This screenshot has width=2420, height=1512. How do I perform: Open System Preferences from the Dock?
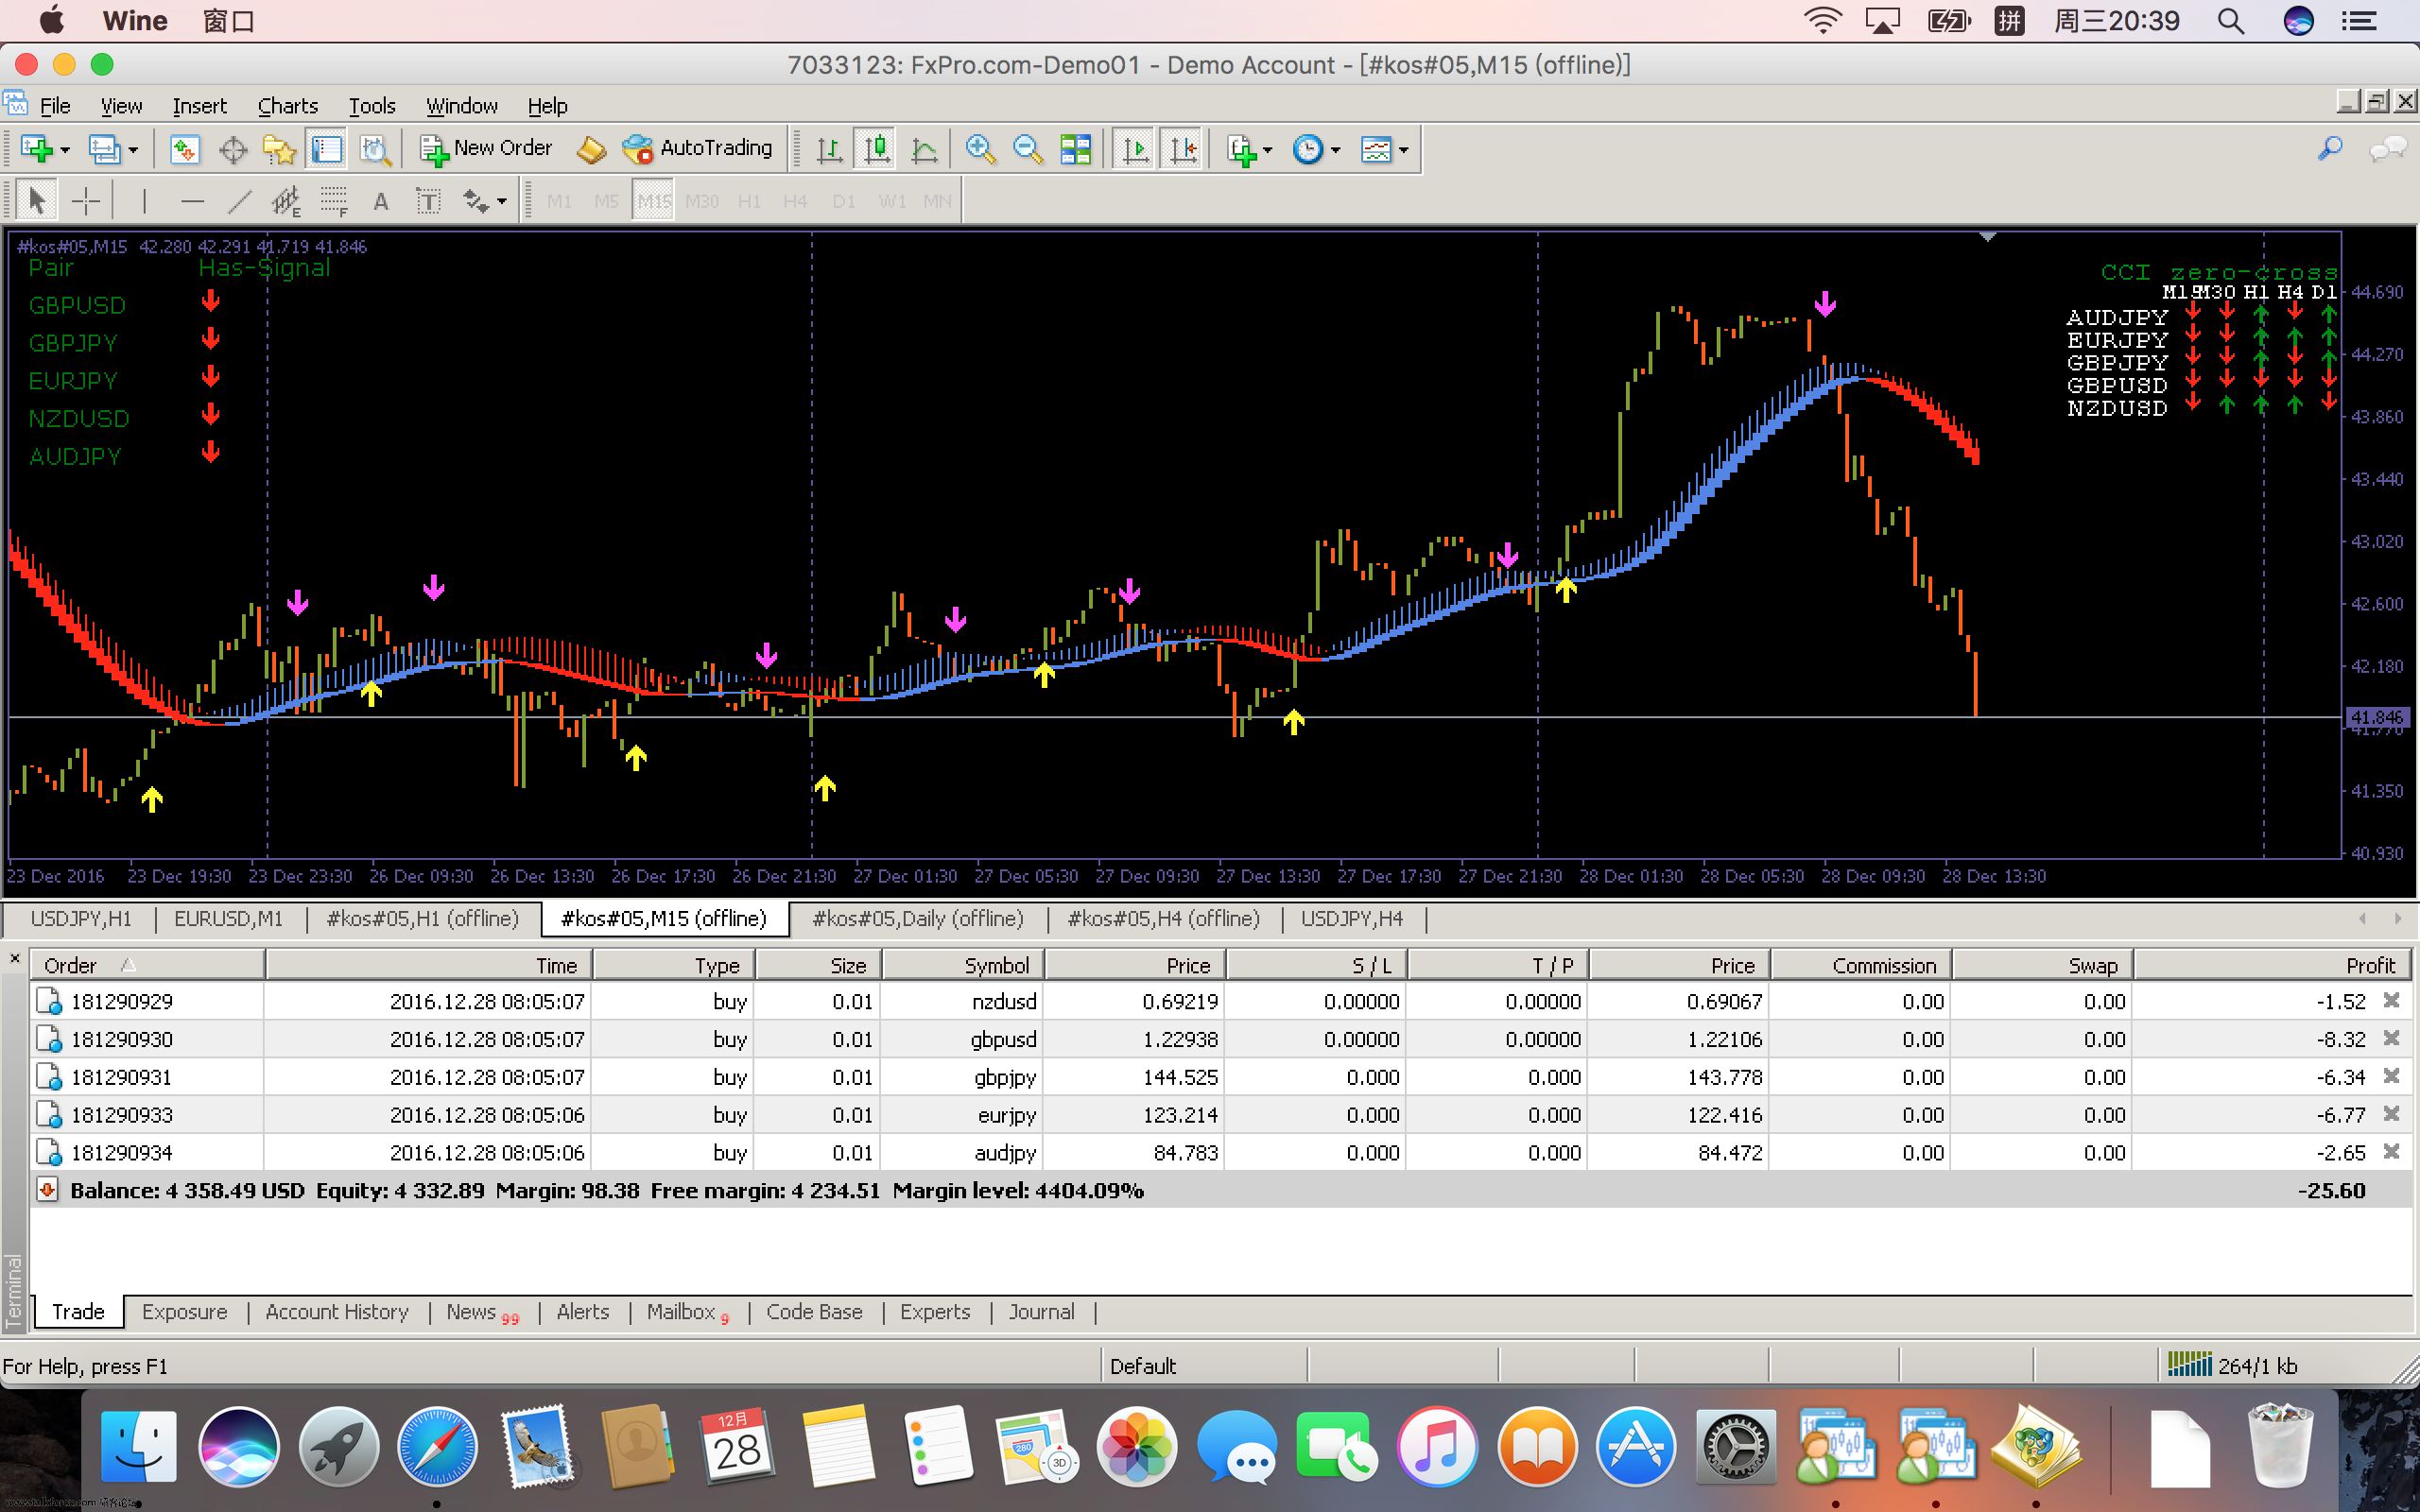pyautogui.click(x=1736, y=1446)
